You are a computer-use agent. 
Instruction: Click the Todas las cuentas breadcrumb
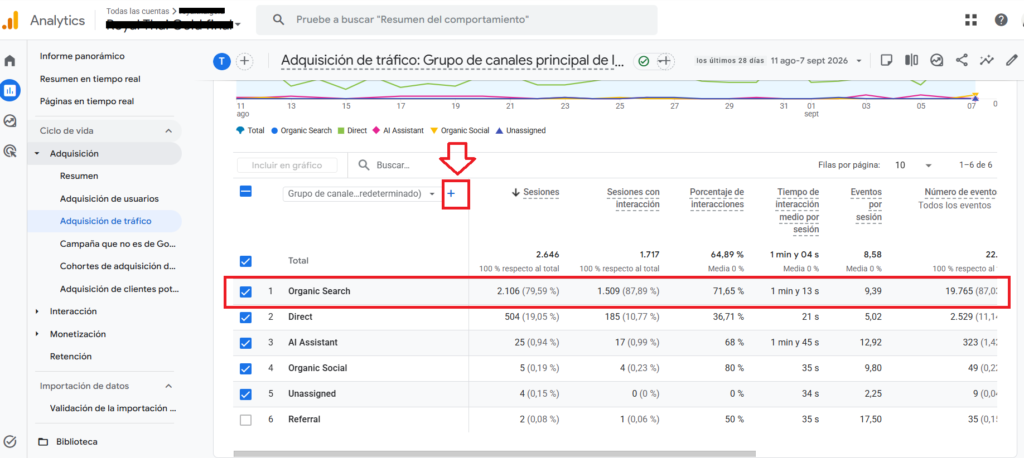[136, 10]
